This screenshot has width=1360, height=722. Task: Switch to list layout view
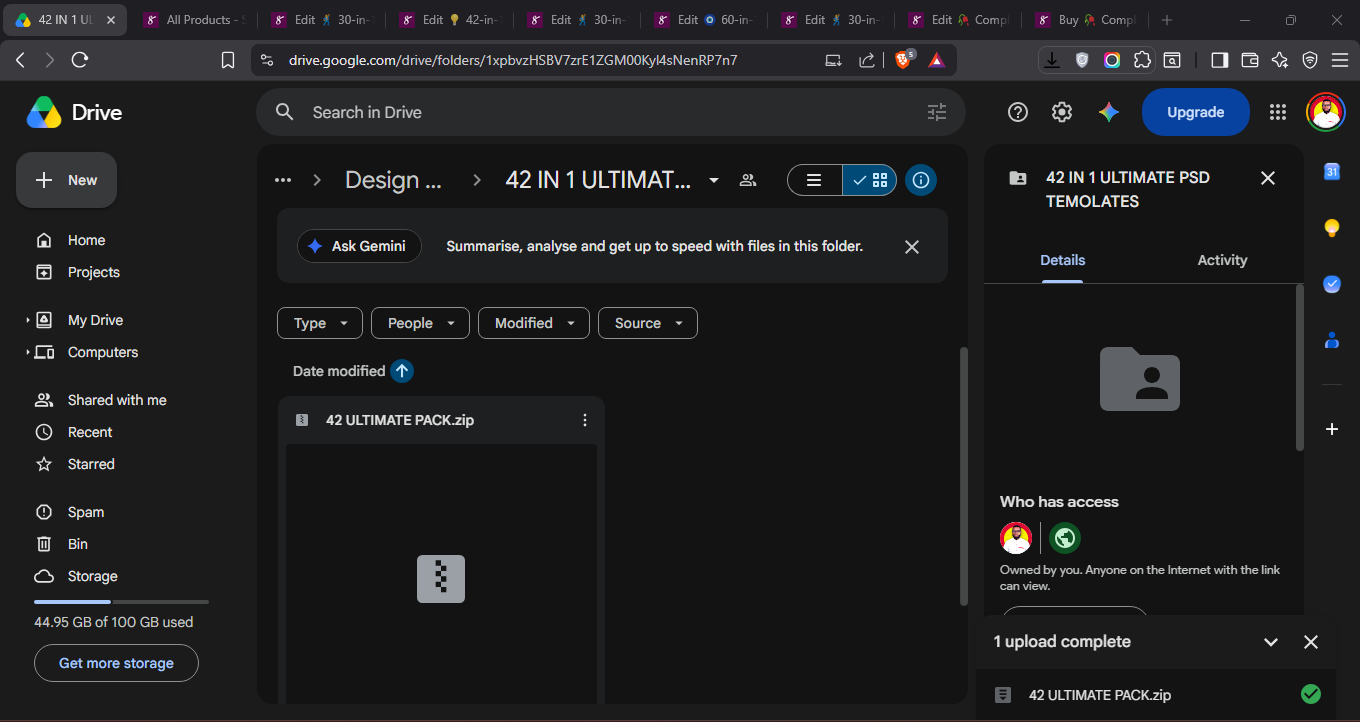click(815, 180)
